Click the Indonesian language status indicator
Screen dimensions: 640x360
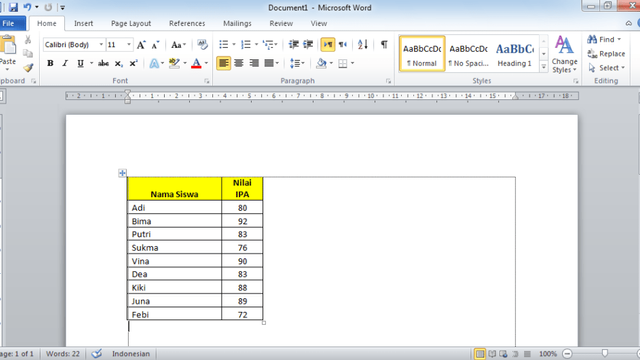[131, 353]
